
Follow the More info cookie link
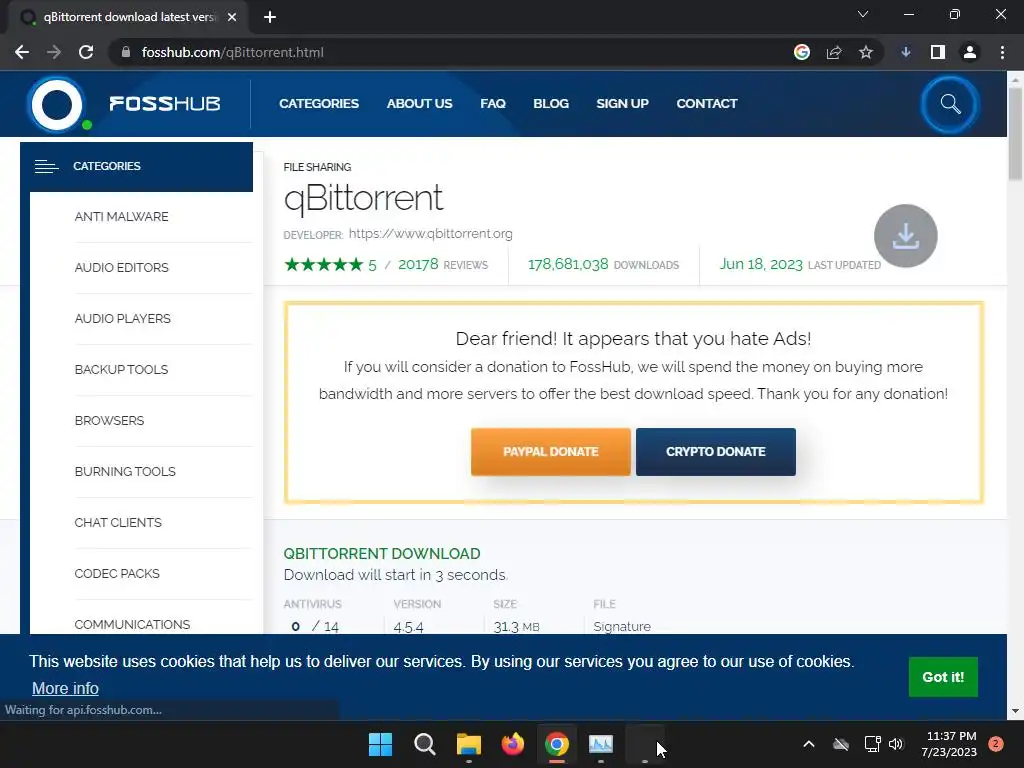click(65, 688)
